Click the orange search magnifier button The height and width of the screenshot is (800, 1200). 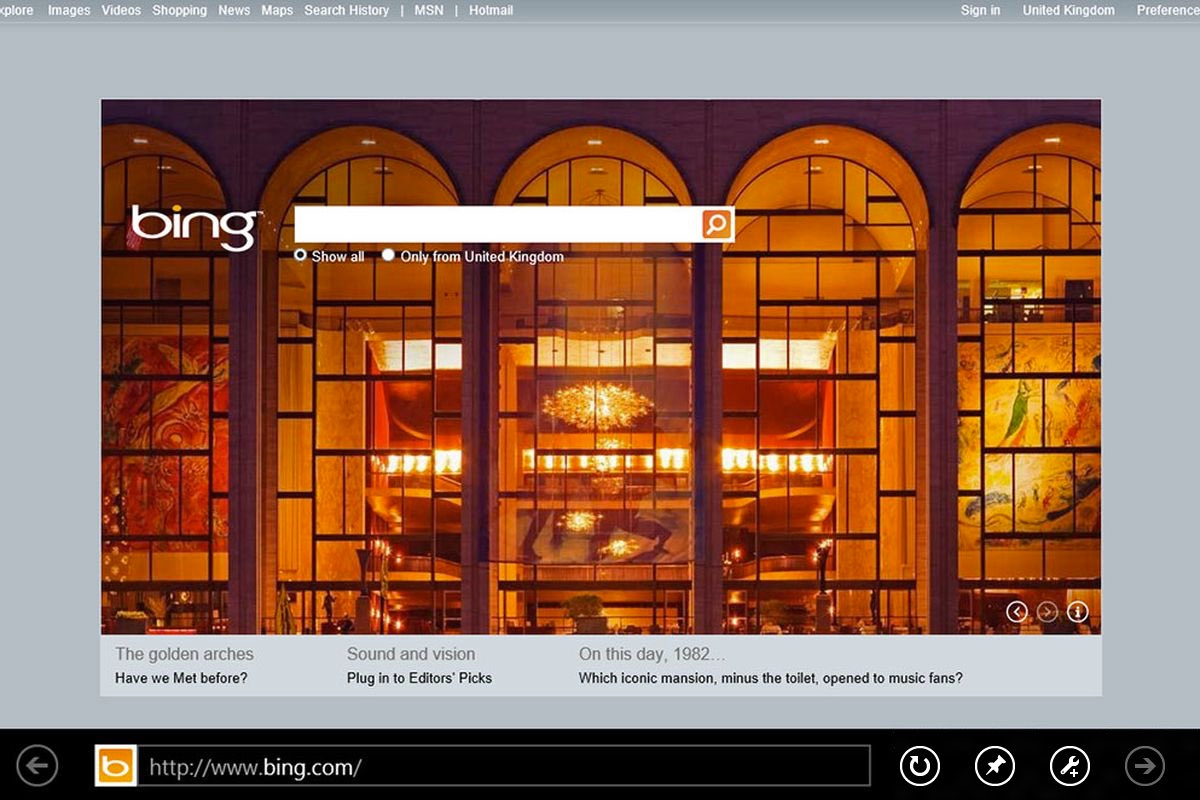click(x=717, y=224)
